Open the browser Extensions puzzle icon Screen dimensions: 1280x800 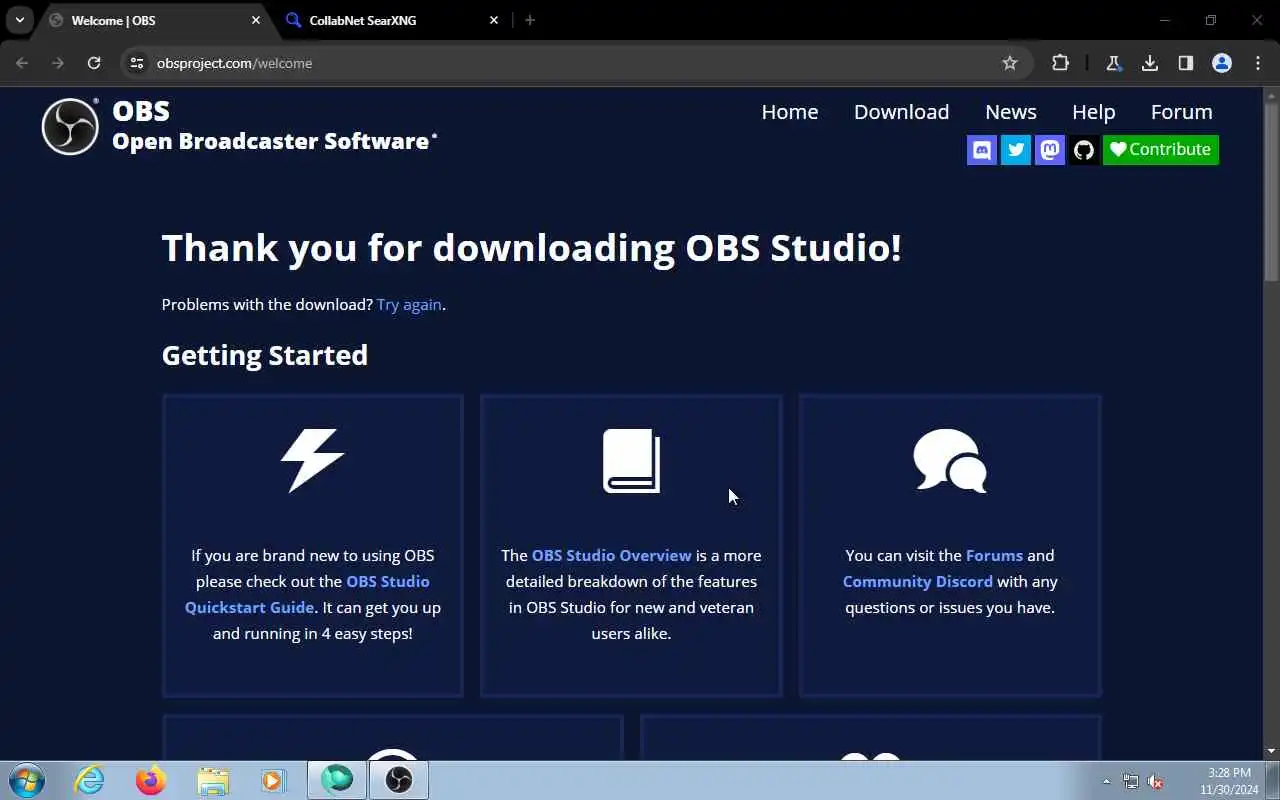point(1061,63)
